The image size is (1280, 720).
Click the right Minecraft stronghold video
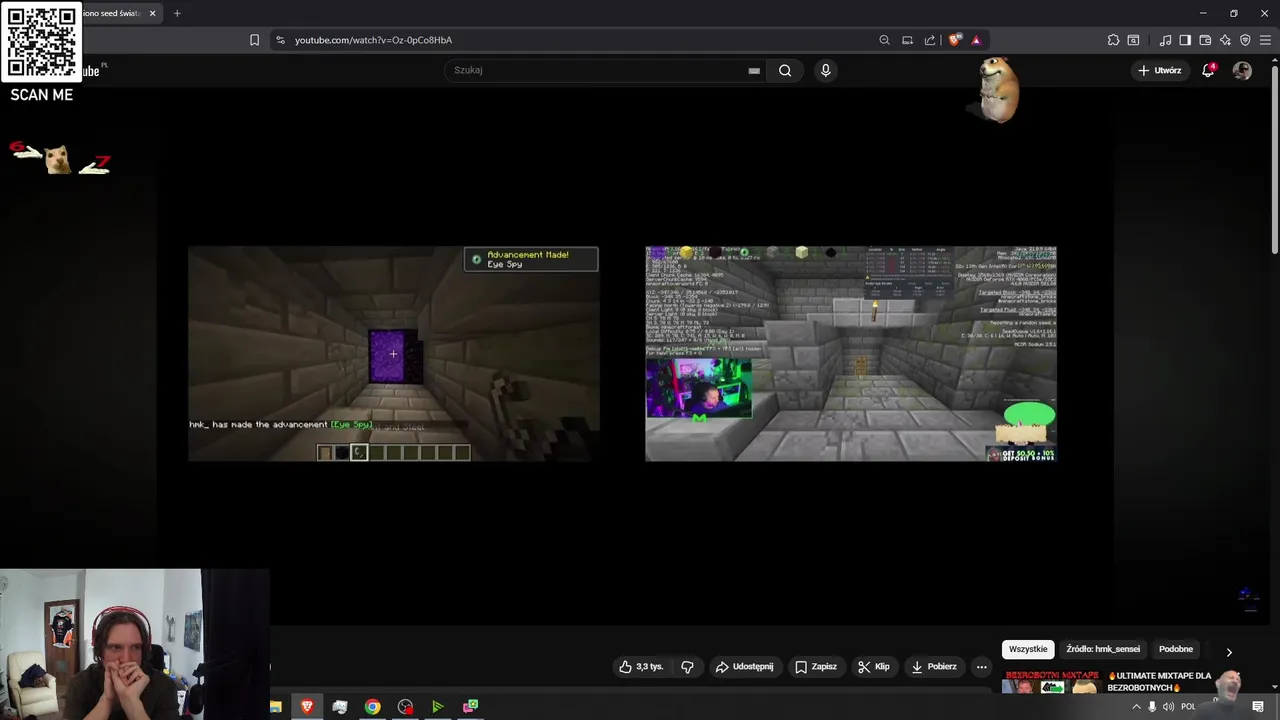pos(851,354)
